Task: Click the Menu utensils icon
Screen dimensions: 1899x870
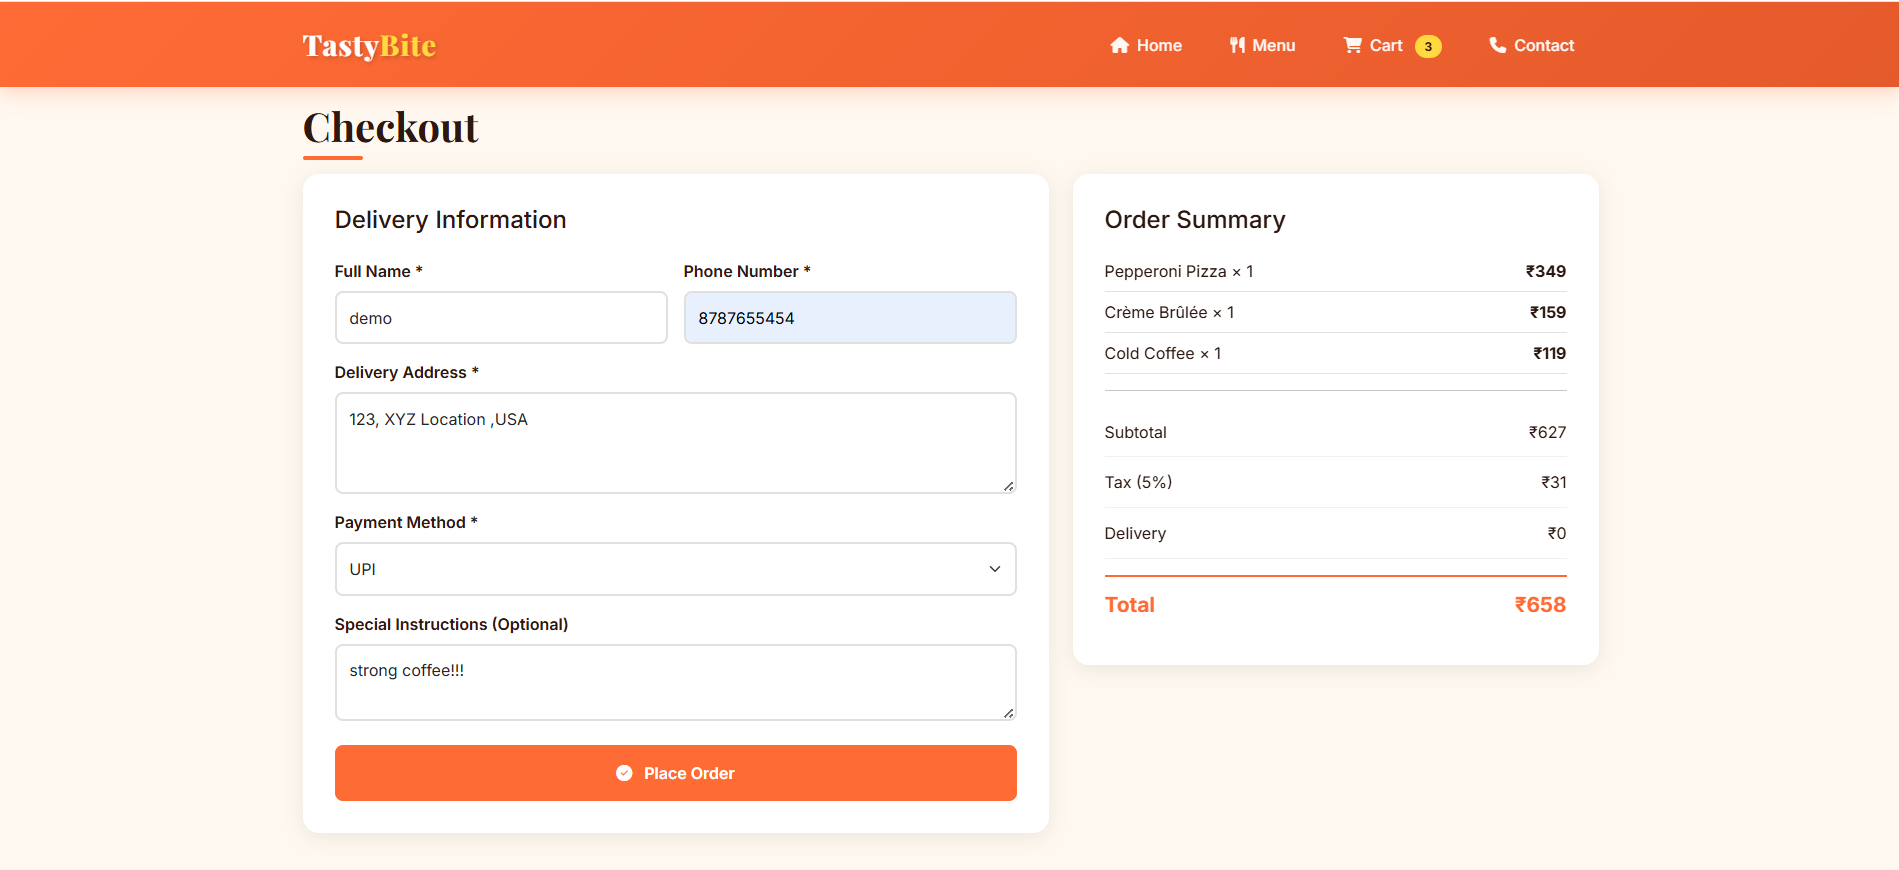Action: (x=1237, y=45)
